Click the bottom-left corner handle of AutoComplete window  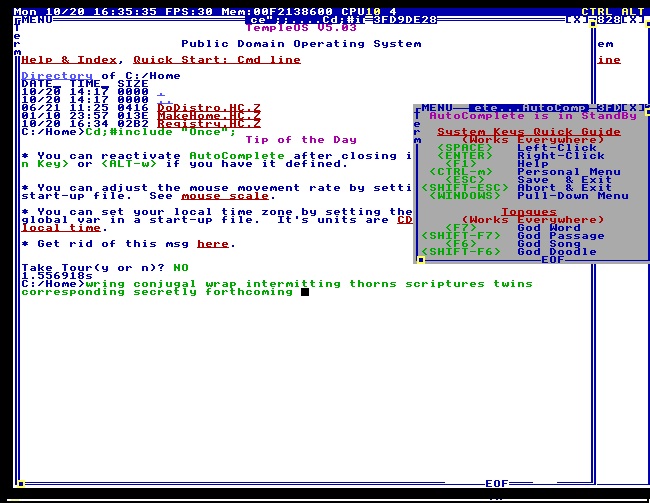tap(421, 260)
